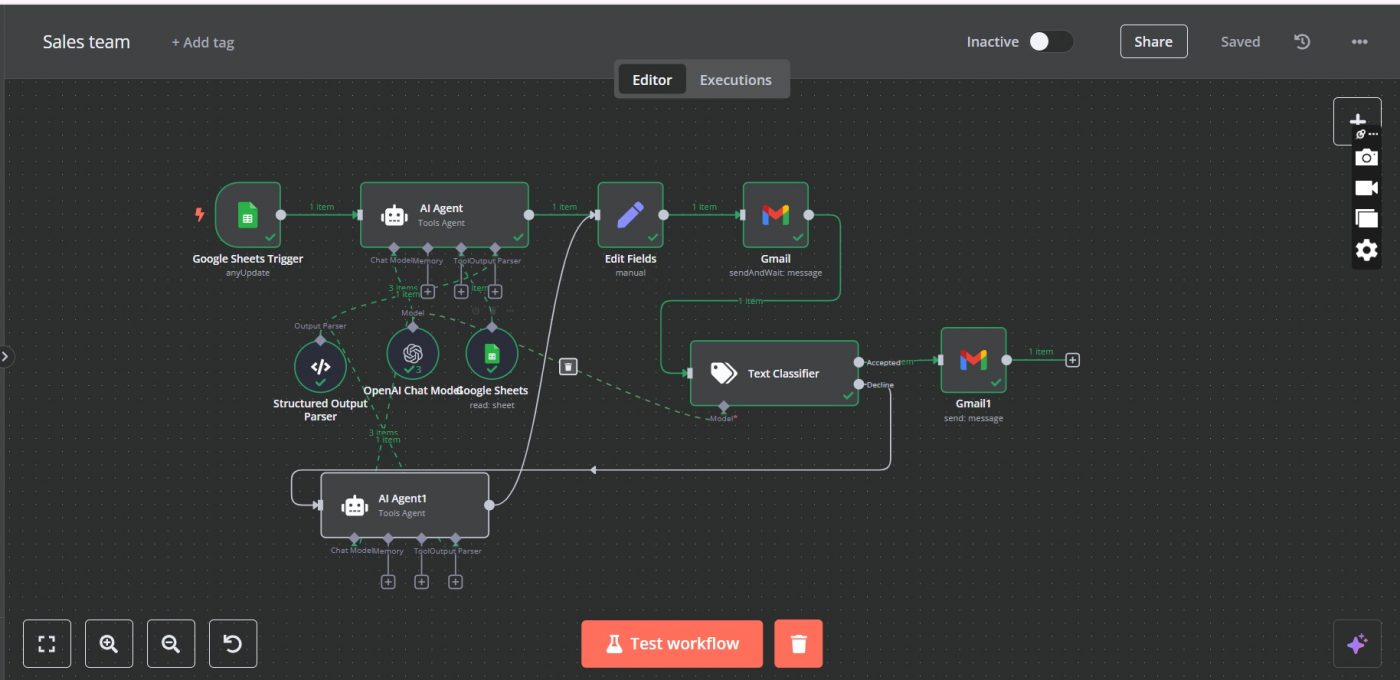Click the sendAndWait: message label
Image resolution: width=1400 pixels, height=680 pixels.
pyautogui.click(x=776, y=273)
